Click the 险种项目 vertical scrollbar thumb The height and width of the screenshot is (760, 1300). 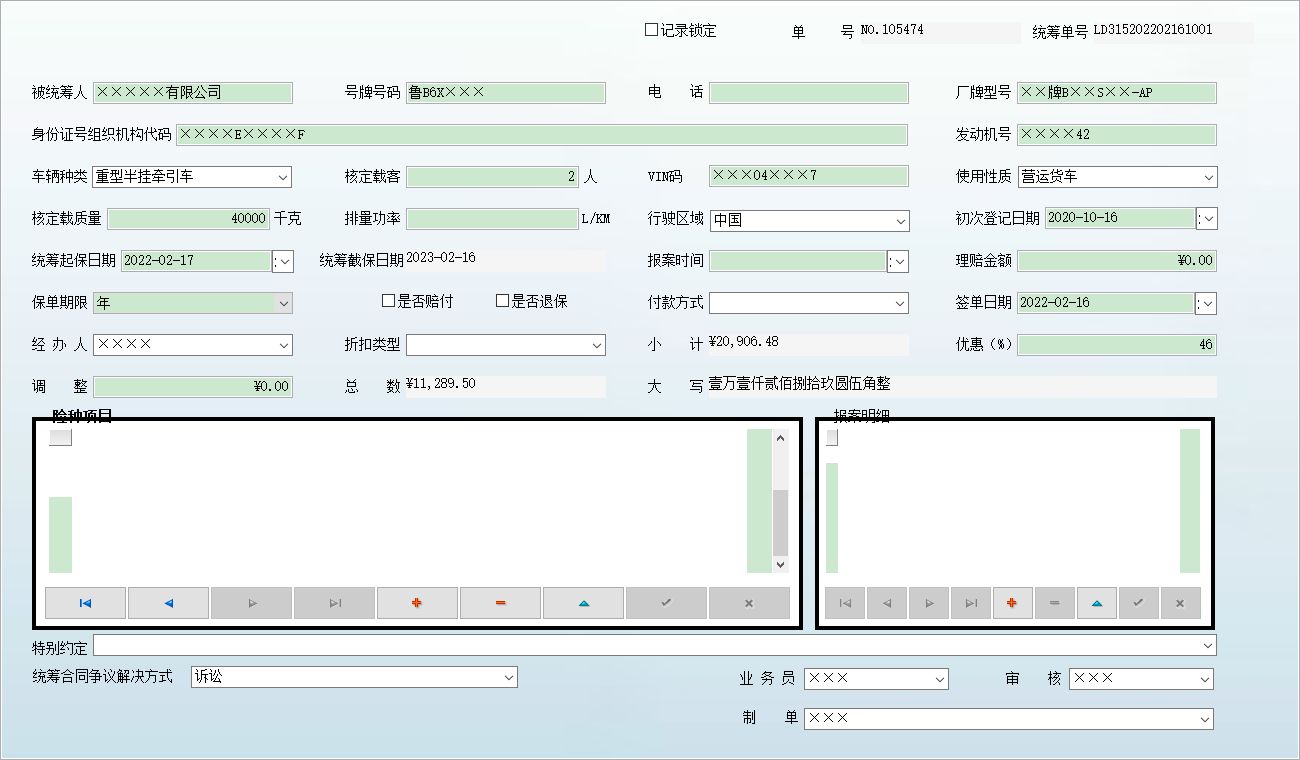[781, 521]
